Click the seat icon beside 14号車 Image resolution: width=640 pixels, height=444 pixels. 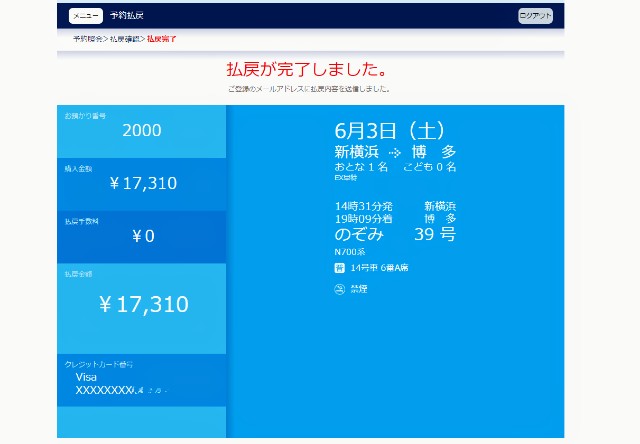[340, 268]
